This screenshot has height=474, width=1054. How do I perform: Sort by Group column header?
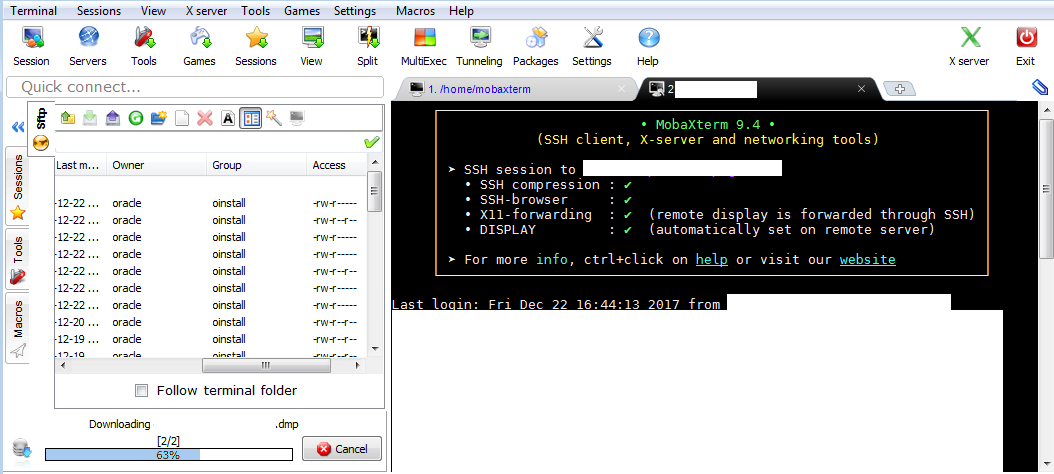coord(256,165)
